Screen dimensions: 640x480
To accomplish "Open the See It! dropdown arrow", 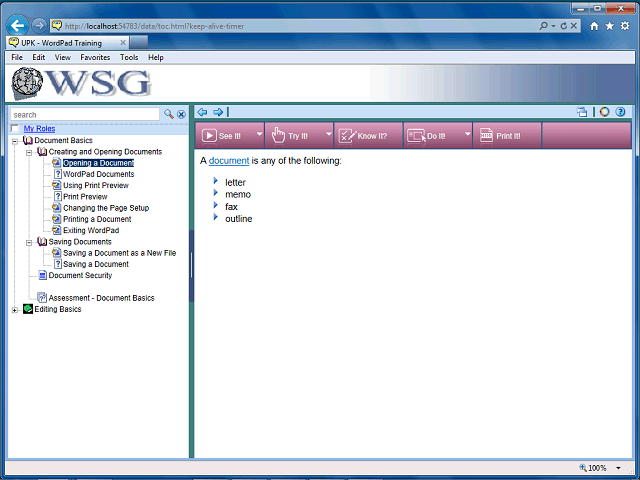I will (259, 134).
